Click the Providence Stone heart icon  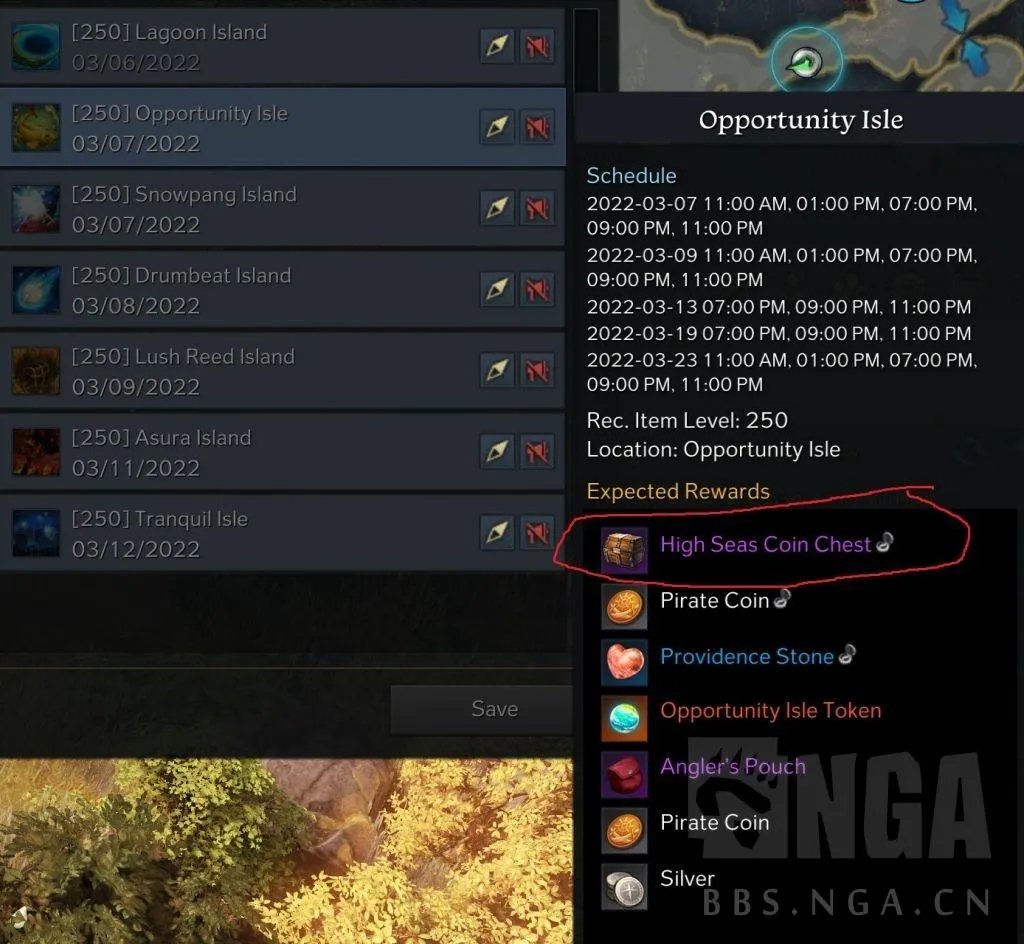624,662
